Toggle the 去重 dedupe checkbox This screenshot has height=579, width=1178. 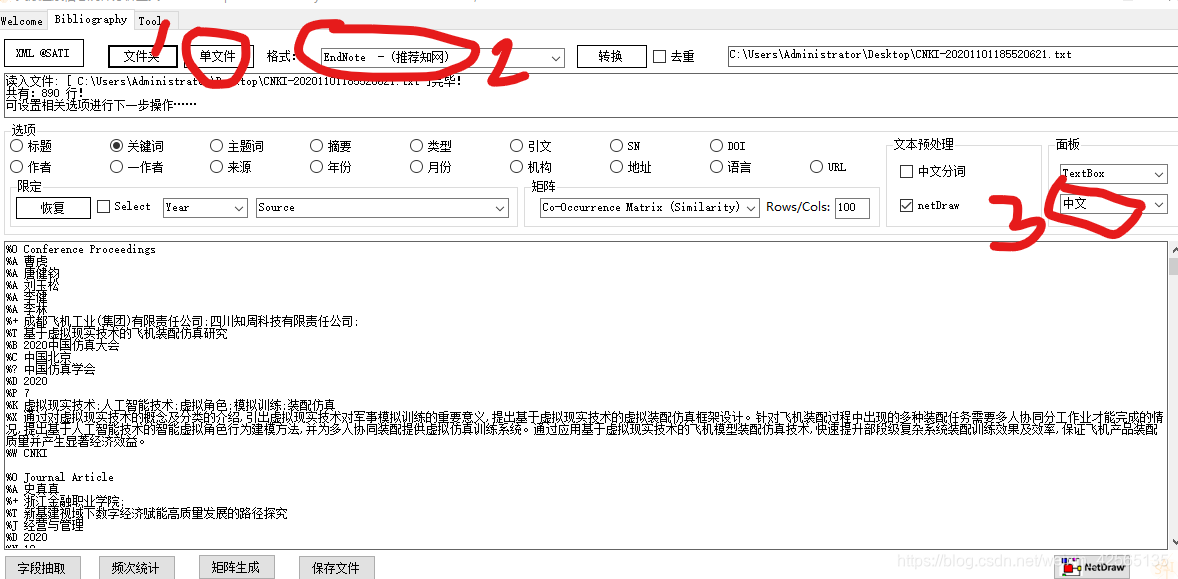[660, 56]
